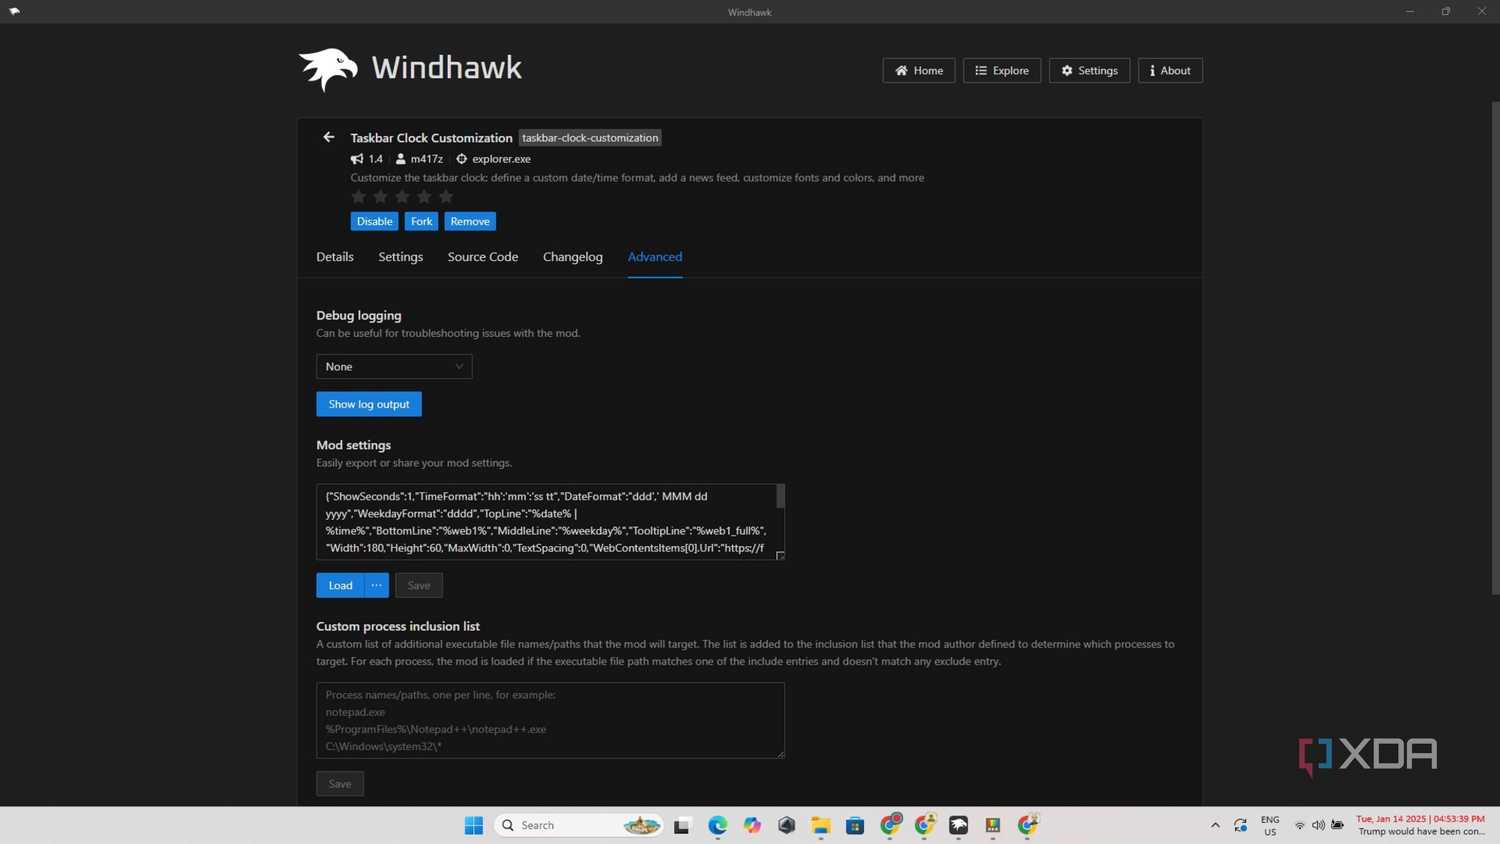1500x844 pixels.
Task: Rate the mod five stars
Action: point(446,197)
